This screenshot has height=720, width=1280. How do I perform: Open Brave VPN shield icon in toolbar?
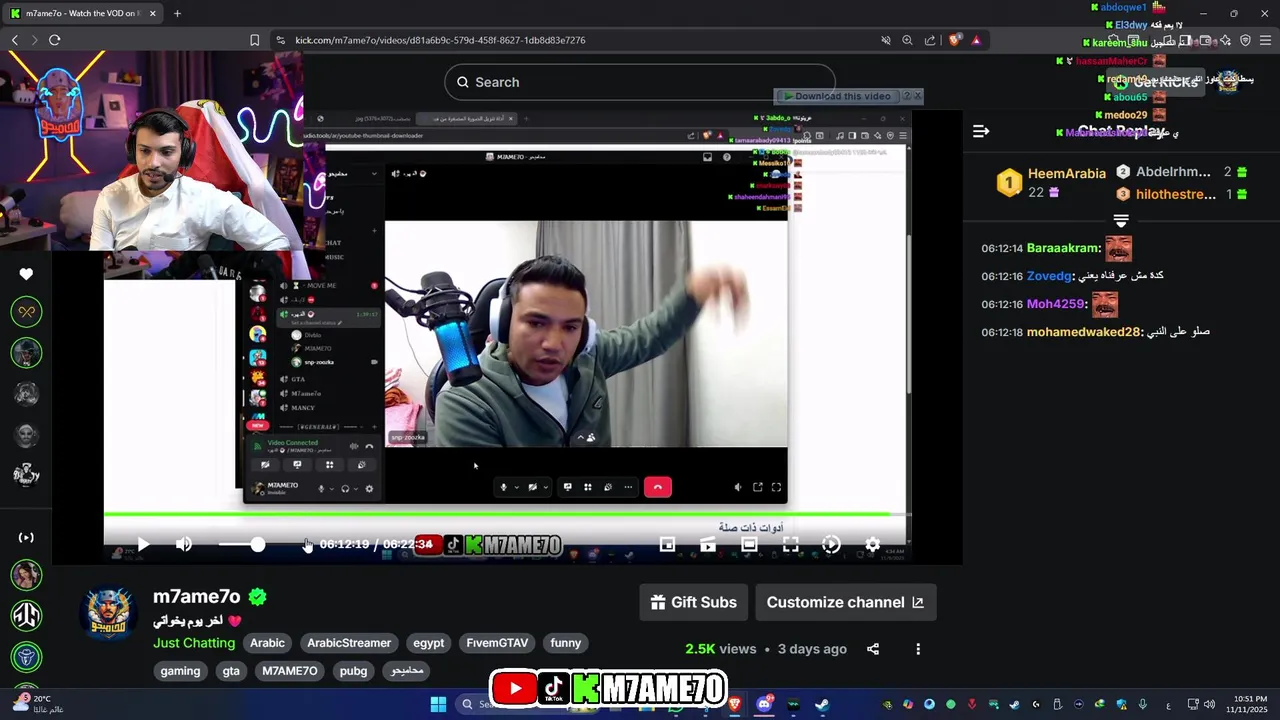(1245, 40)
